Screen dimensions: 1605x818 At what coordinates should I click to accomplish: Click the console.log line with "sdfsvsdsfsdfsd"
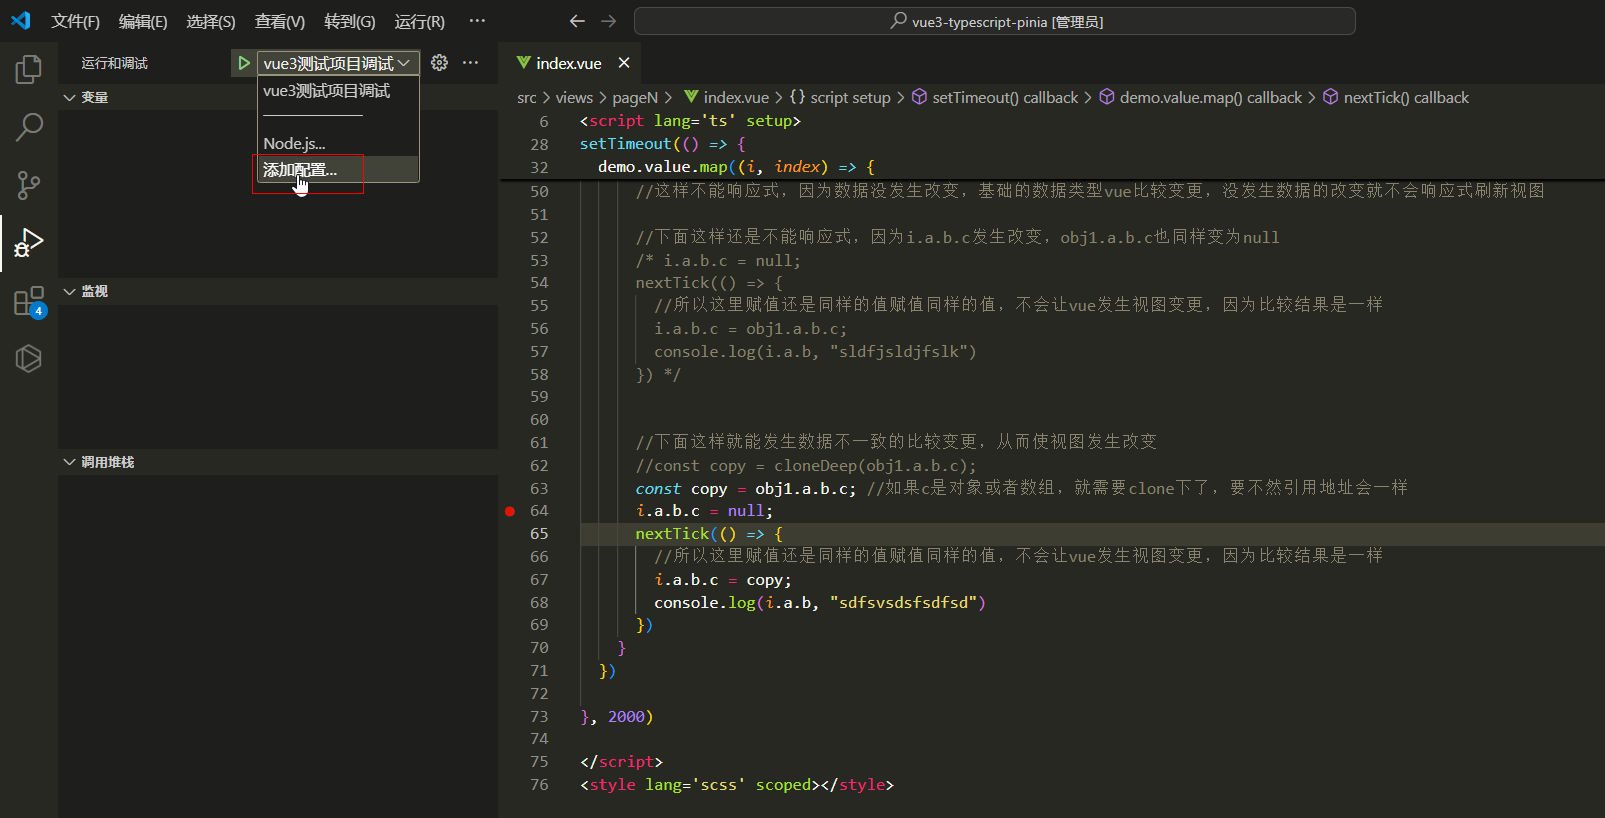coord(820,603)
